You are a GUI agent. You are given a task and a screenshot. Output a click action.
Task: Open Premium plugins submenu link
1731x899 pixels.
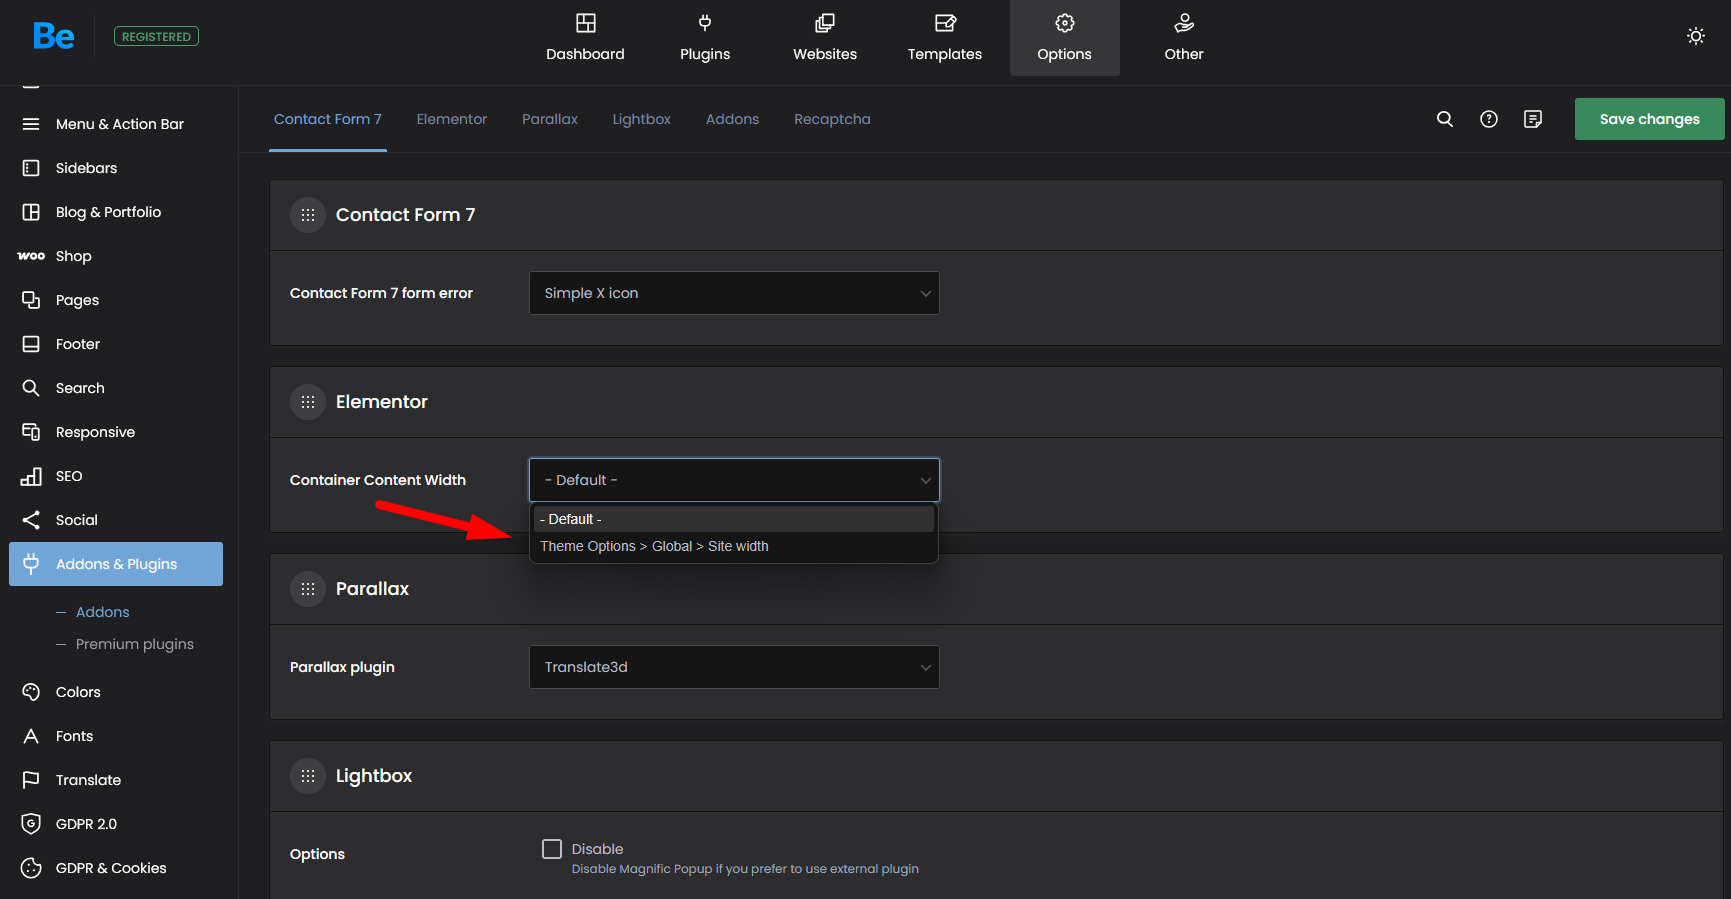135,644
